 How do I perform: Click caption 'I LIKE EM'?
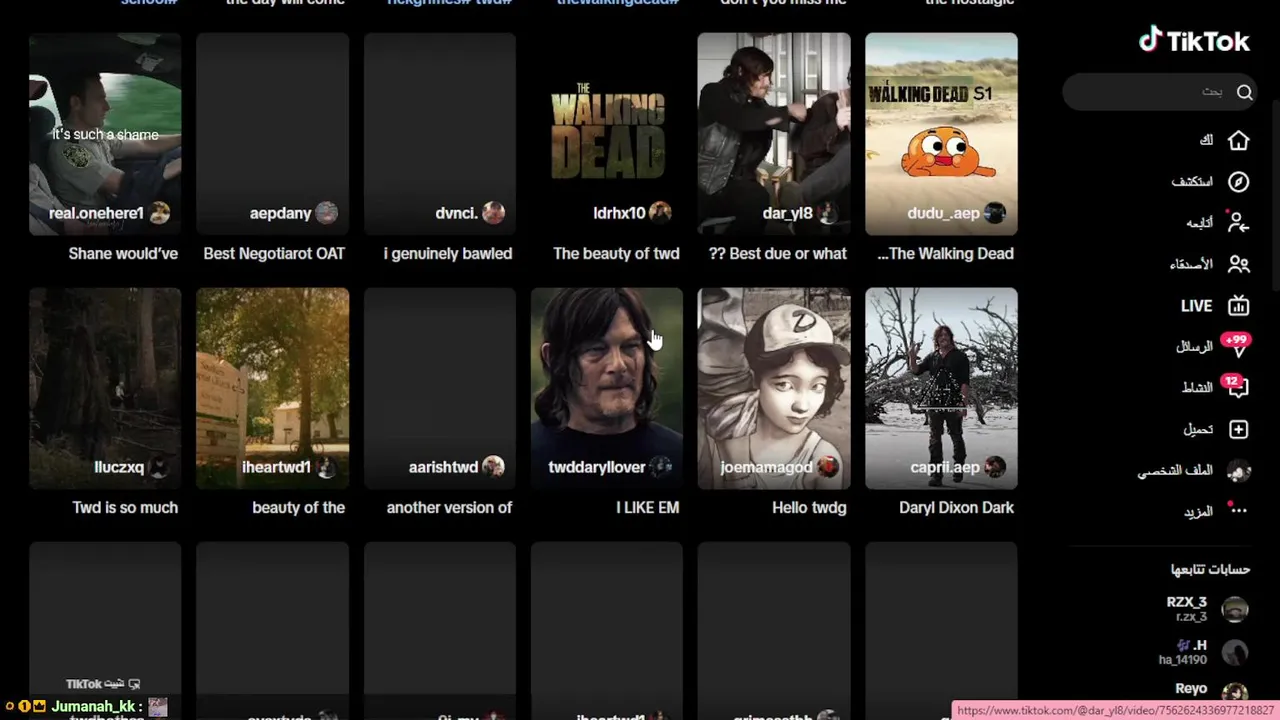click(x=648, y=508)
